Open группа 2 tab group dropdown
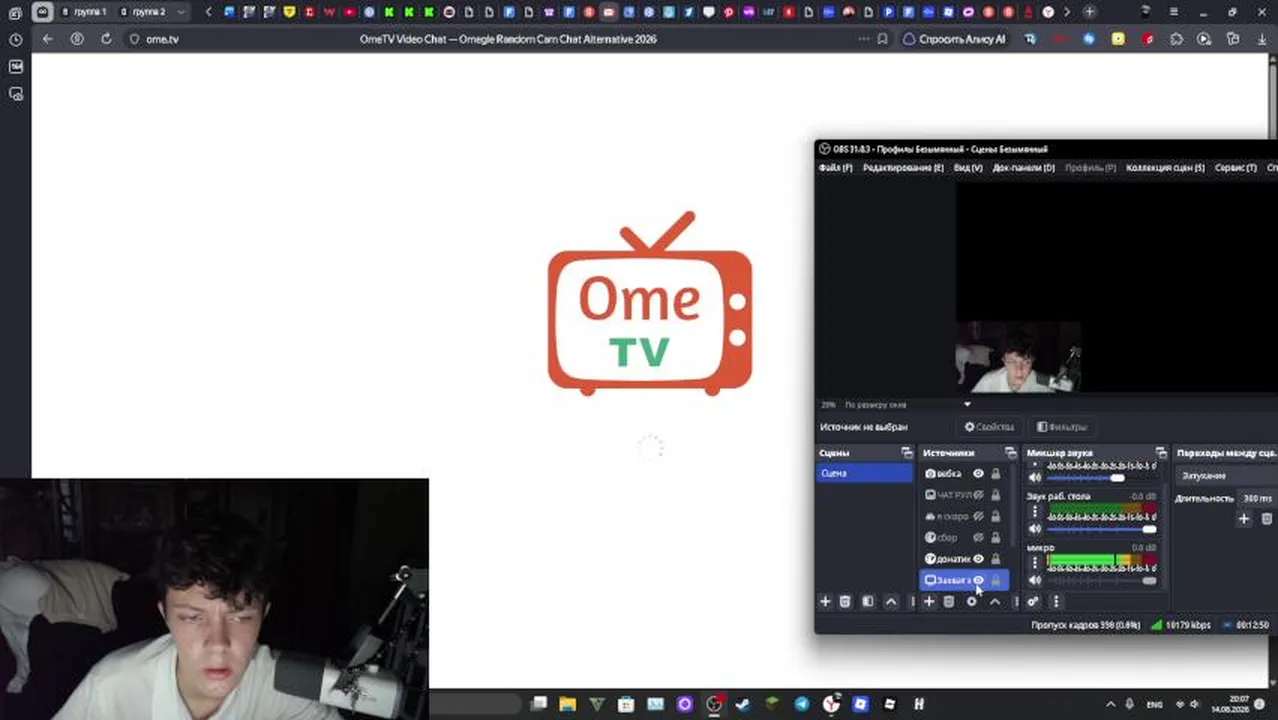The height and width of the screenshot is (720, 1278). 180,12
